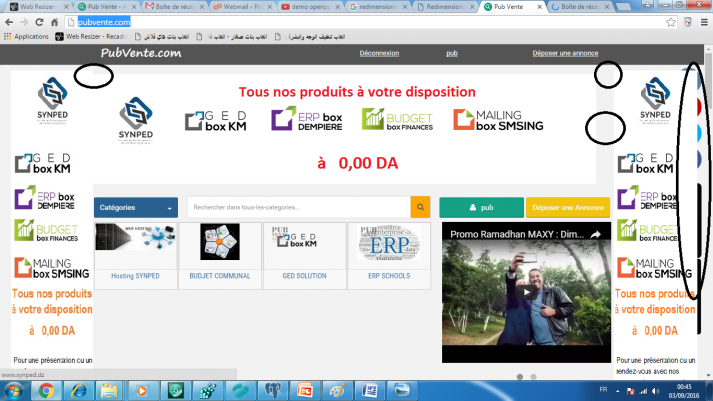Click the BUDJET COMMUNAL thumbnail image
The height and width of the screenshot is (401, 713).
220,242
